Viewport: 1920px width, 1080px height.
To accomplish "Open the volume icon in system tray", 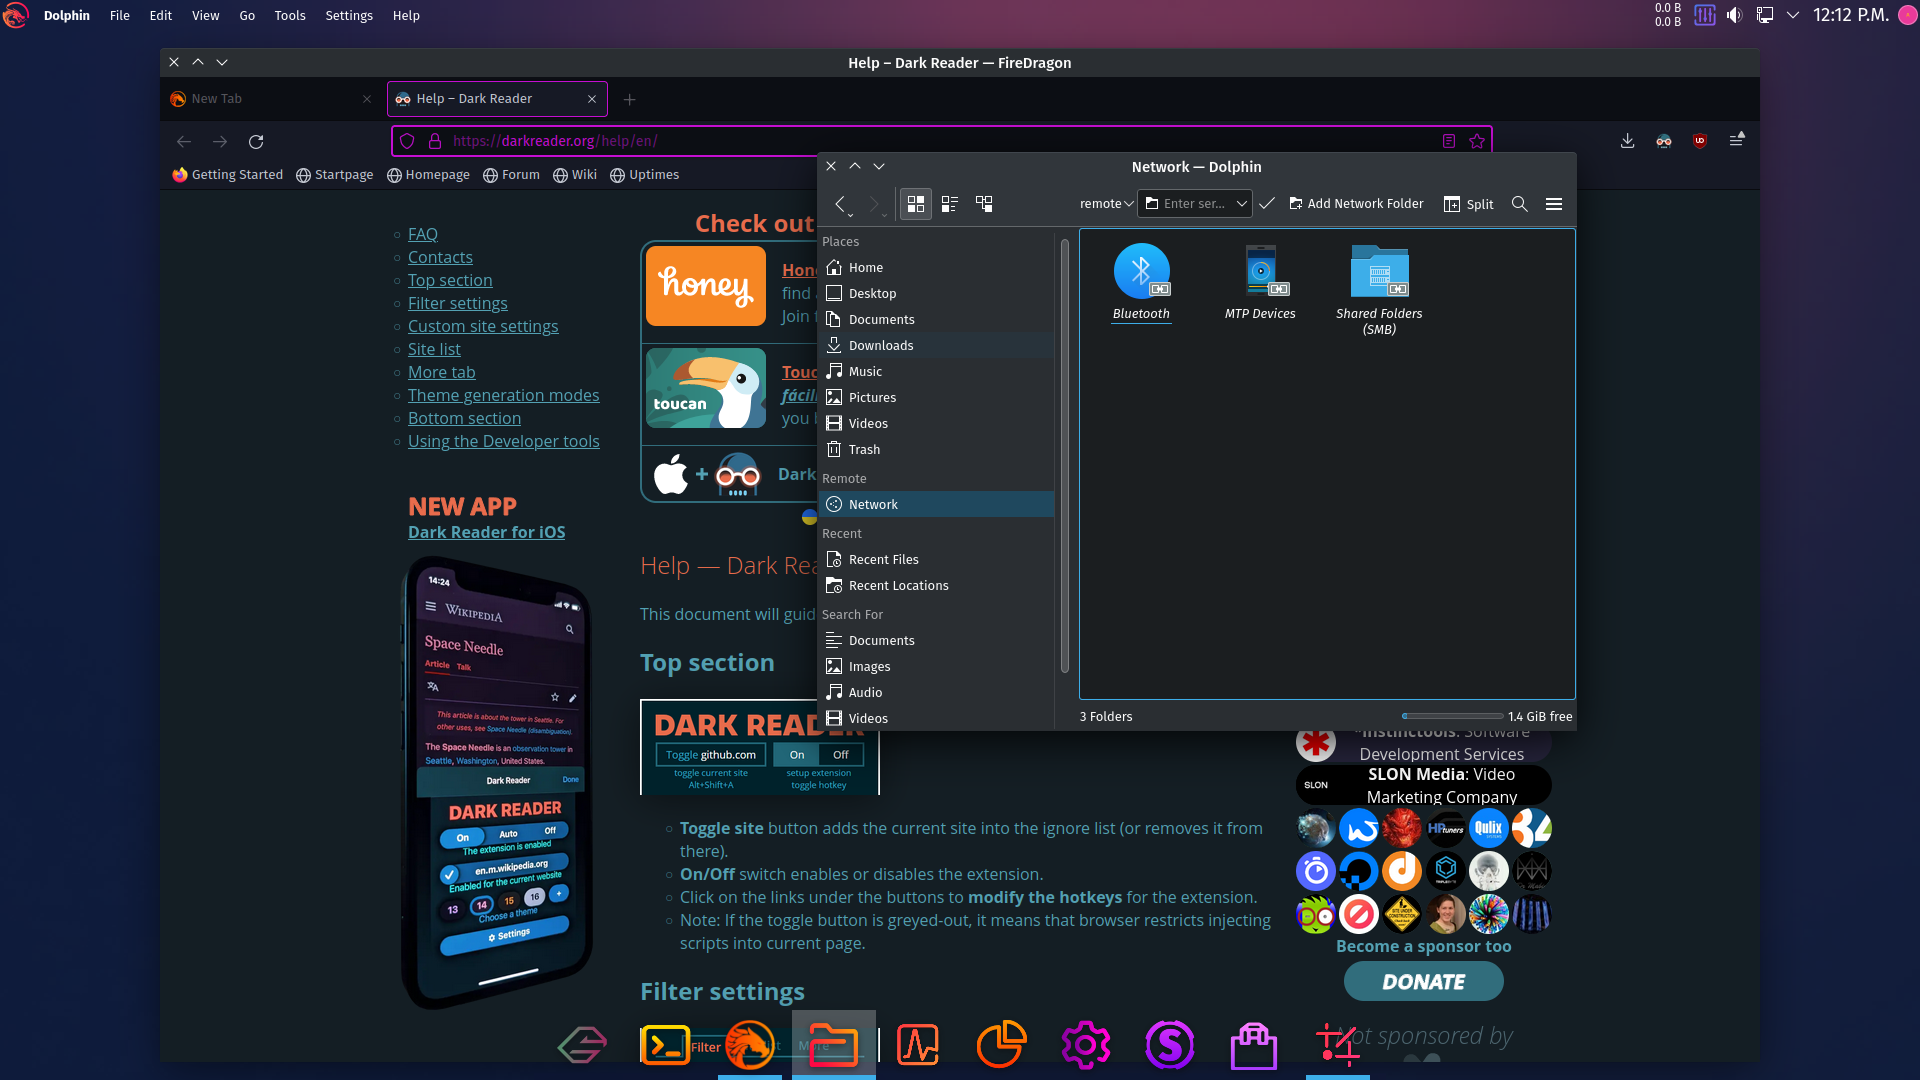I will click(x=1734, y=15).
